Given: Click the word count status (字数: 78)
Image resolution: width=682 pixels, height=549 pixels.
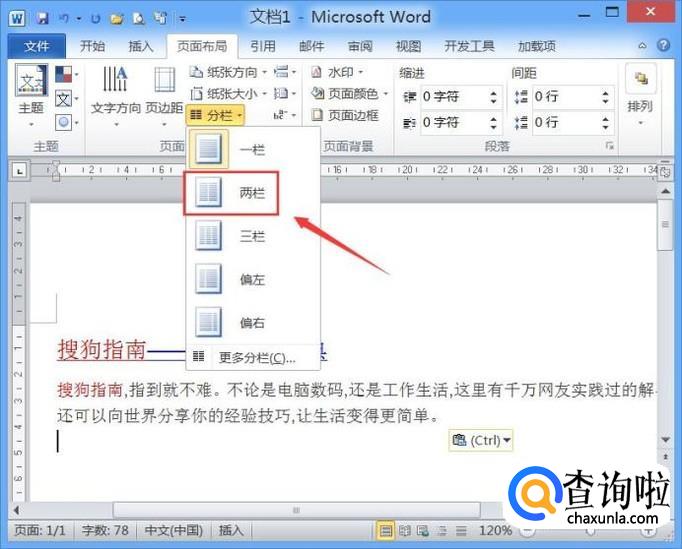Looking at the screenshot, I should click(x=105, y=531).
